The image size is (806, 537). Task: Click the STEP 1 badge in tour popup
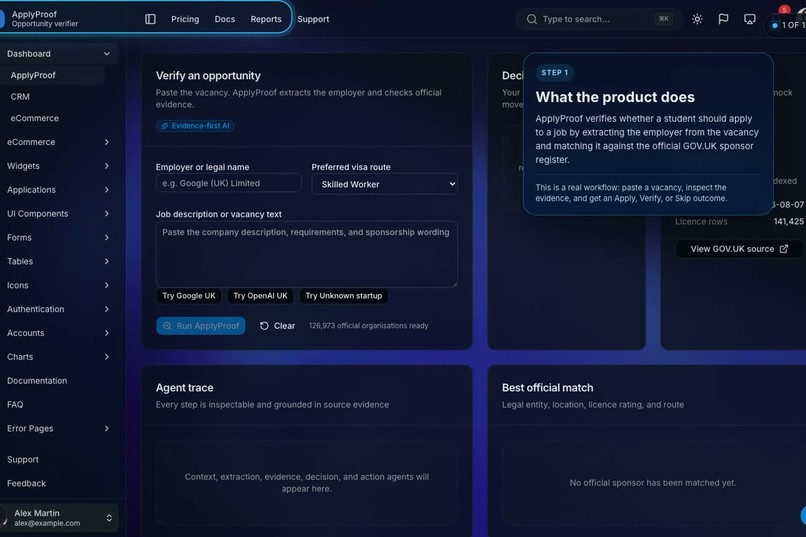click(555, 72)
